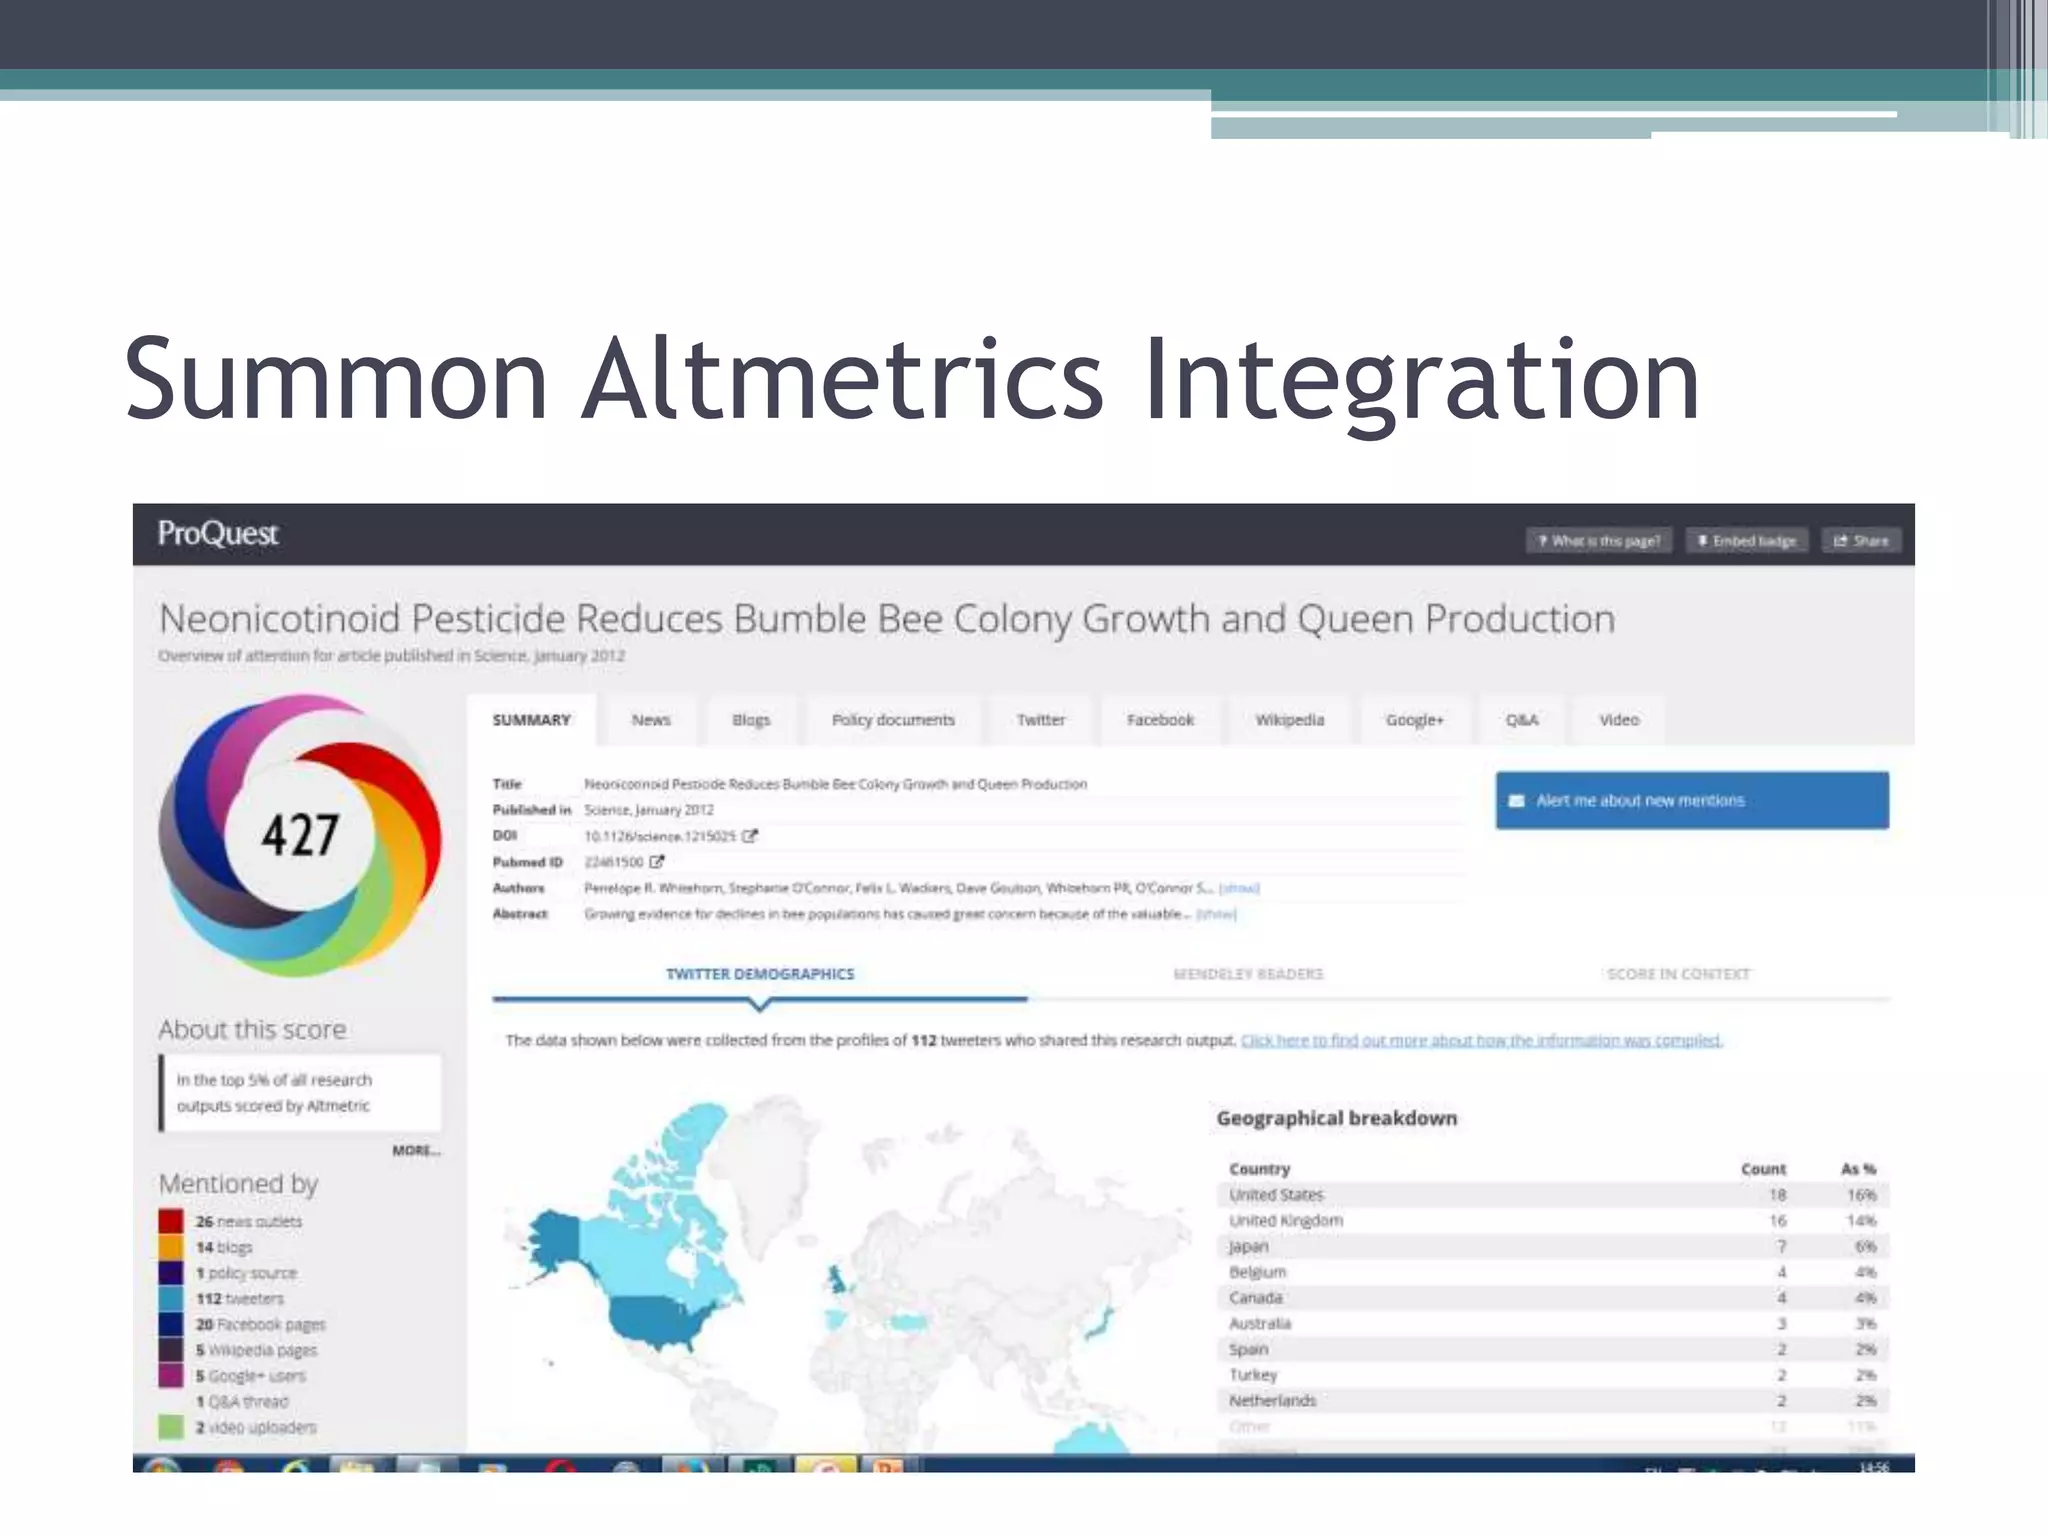
Task: Click the Turkey row in table
Action: tap(1553, 1375)
